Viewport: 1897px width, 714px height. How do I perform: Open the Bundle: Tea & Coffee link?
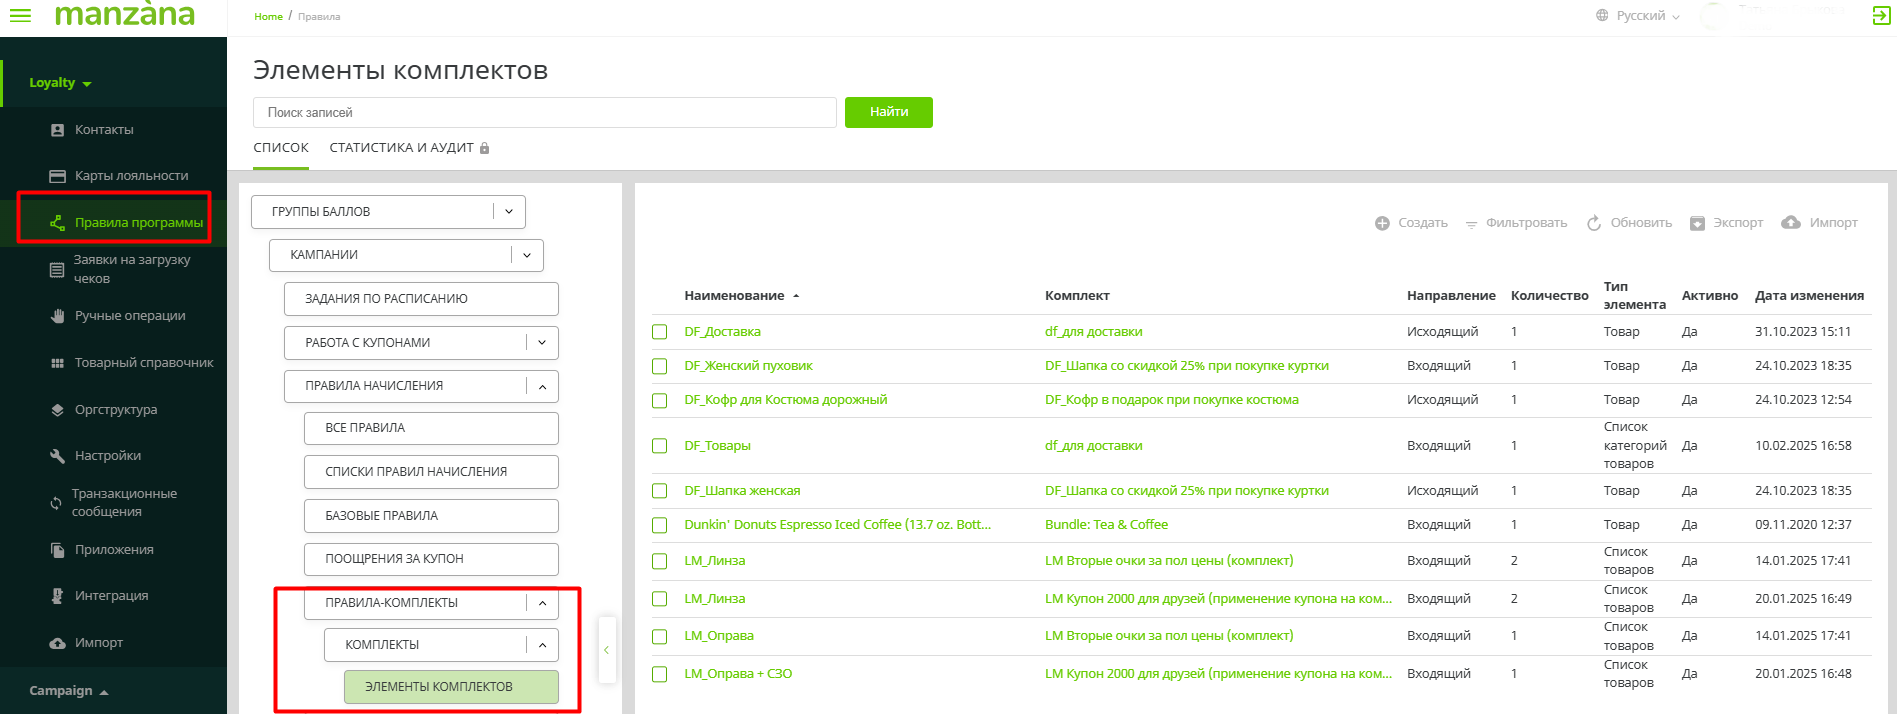(x=1106, y=525)
